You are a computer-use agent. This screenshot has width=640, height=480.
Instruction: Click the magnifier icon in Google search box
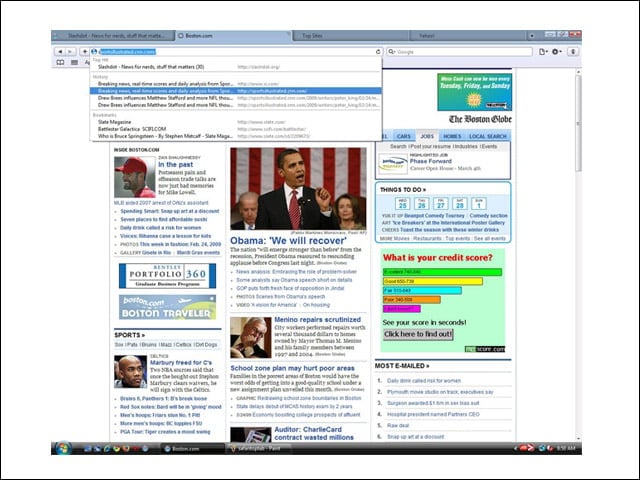click(x=391, y=51)
